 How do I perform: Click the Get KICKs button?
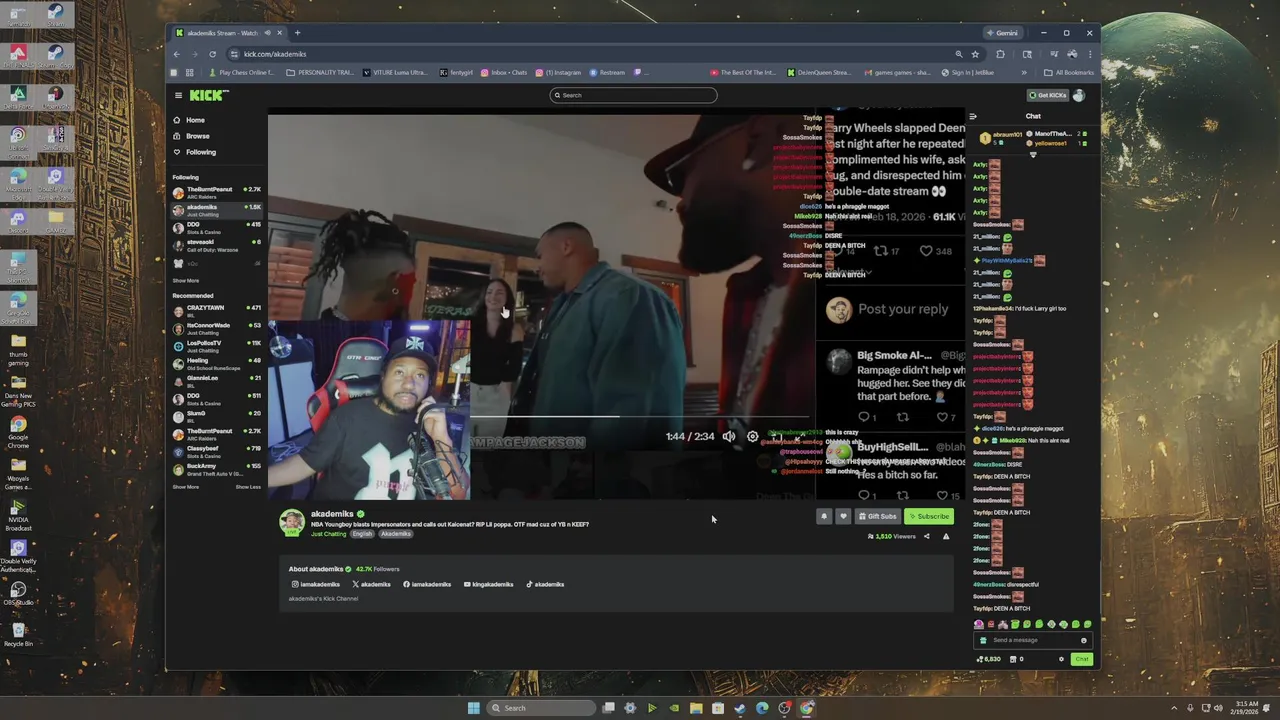(x=1048, y=95)
